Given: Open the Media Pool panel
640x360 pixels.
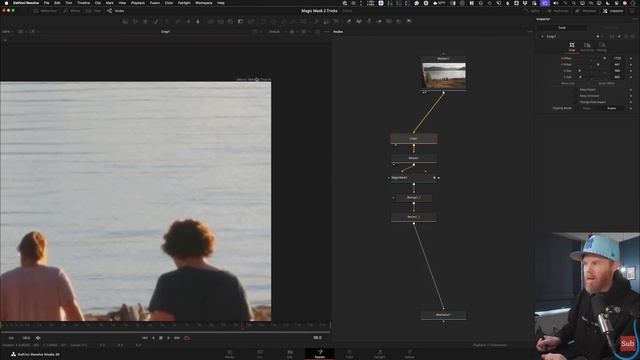Looking at the screenshot, I should (45, 11).
